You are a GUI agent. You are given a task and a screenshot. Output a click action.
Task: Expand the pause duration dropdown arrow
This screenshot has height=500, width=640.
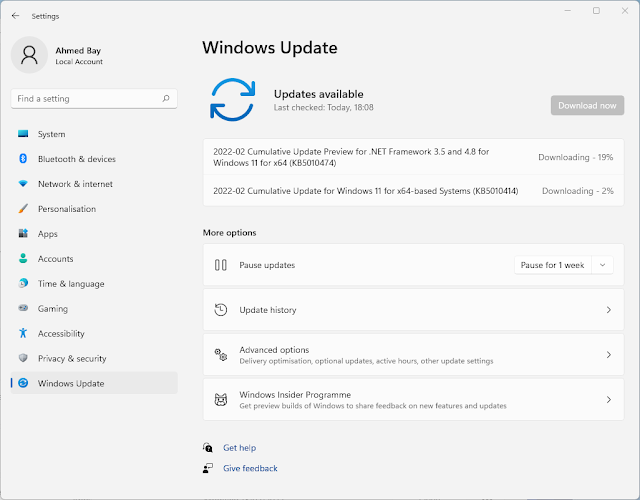click(602, 265)
